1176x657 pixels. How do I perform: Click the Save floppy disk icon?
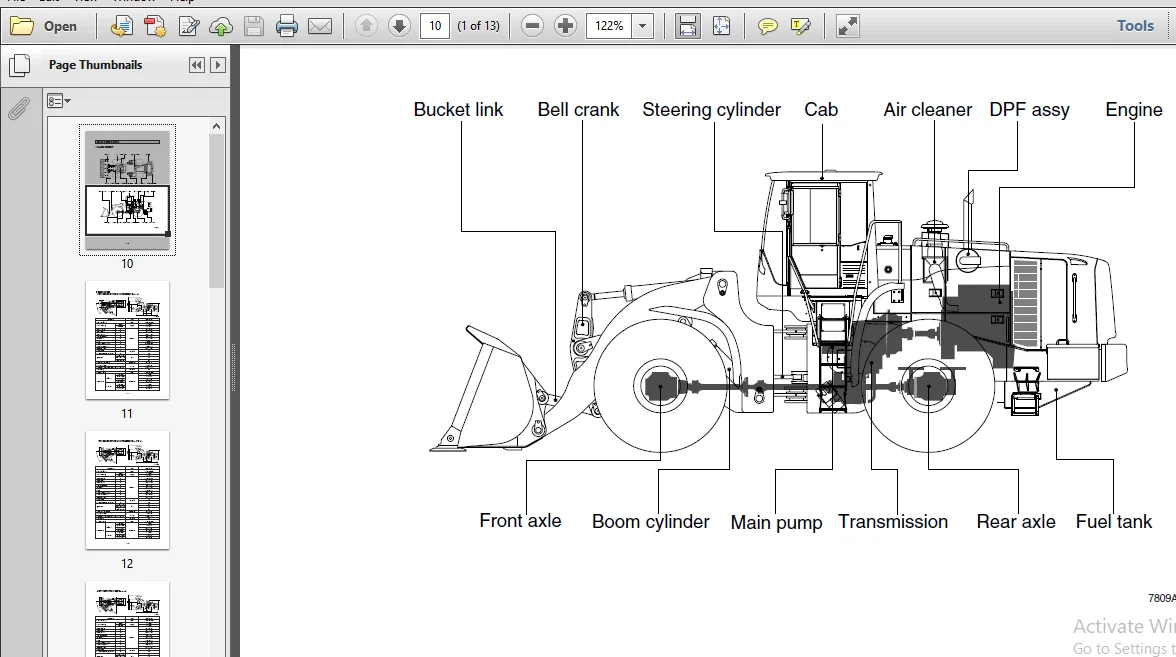click(254, 26)
